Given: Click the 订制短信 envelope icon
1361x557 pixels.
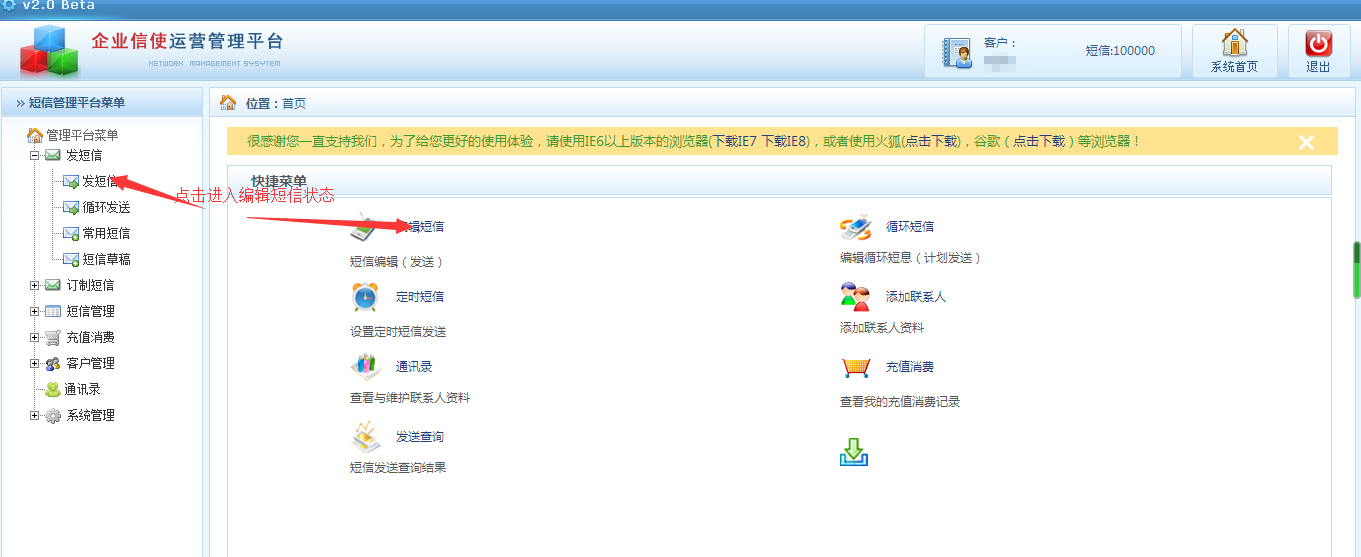Looking at the screenshot, I should coord(53,285).
